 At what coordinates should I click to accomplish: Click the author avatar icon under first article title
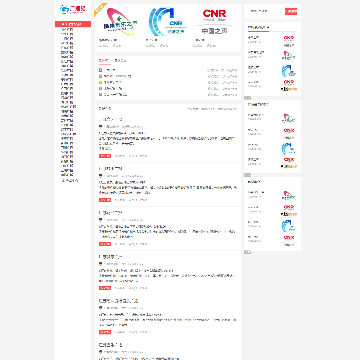pyautogui.click(x=100, y=127)
